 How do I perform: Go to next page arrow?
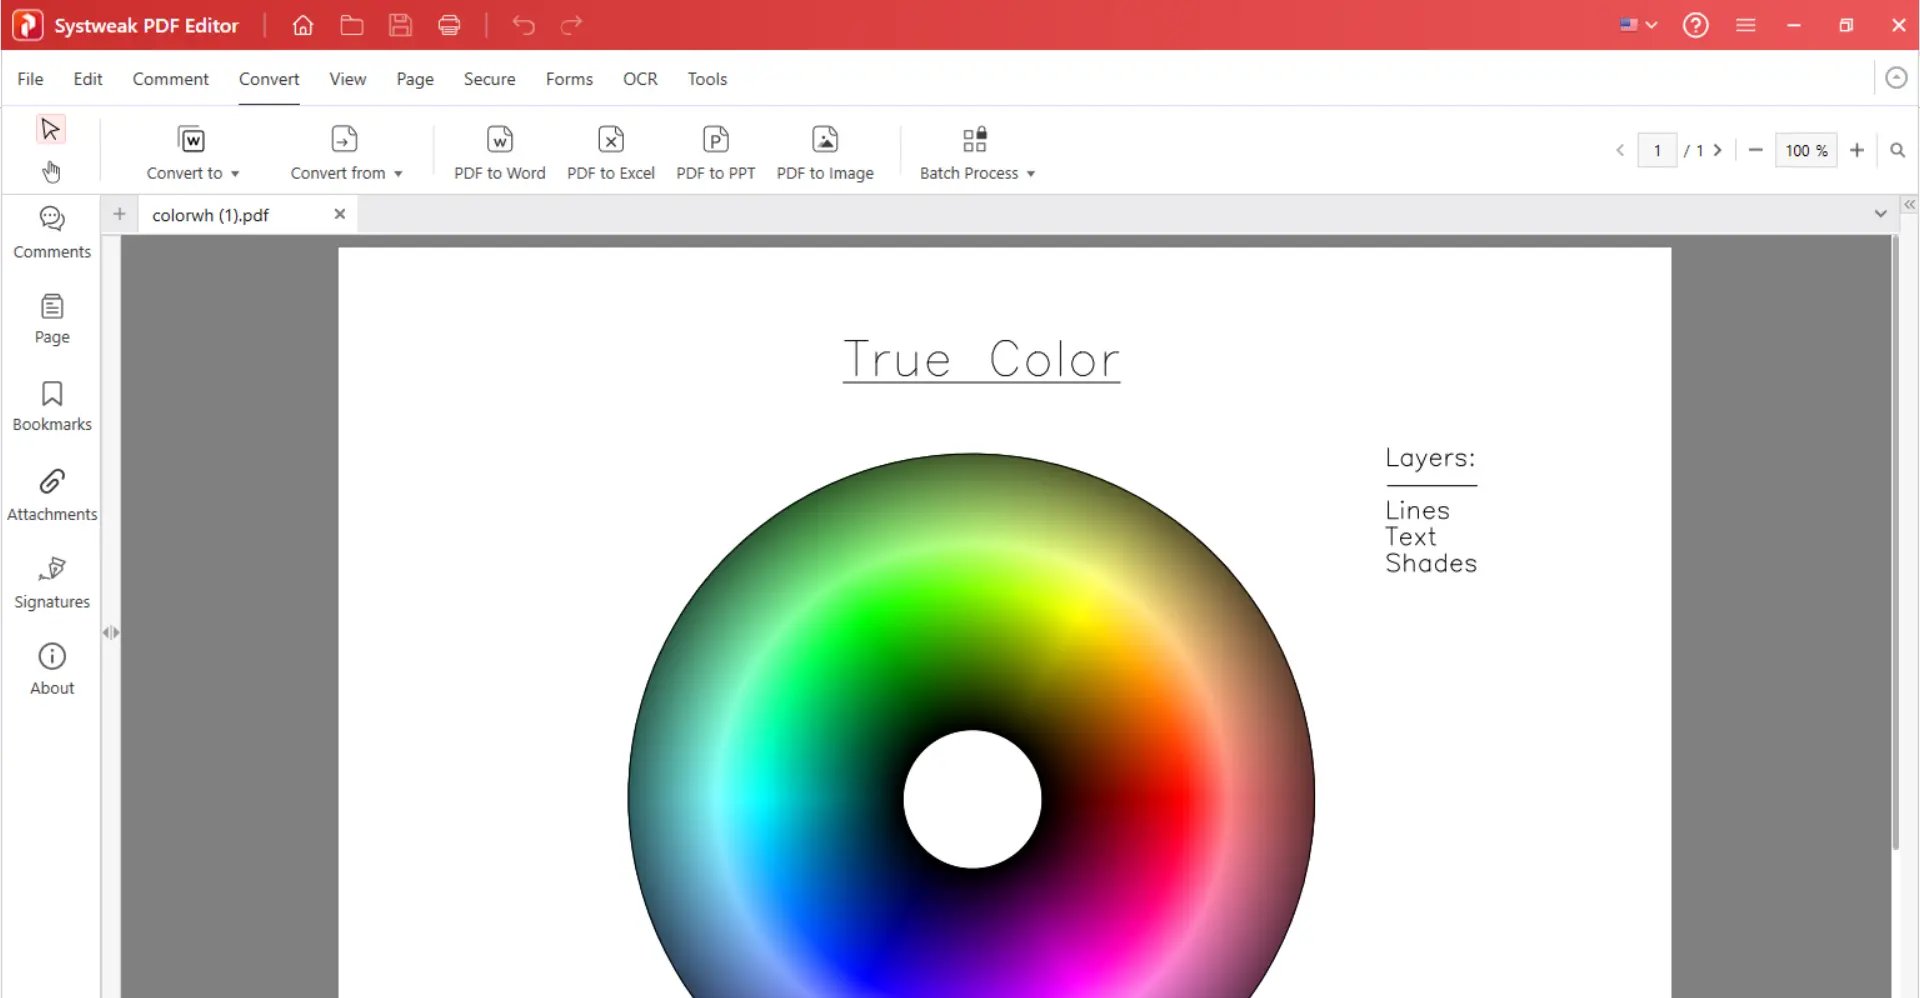click(1718, 150)
